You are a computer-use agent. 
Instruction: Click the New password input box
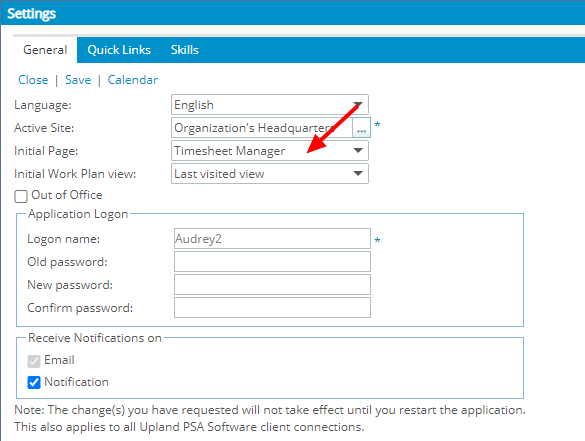coord(272,285)
